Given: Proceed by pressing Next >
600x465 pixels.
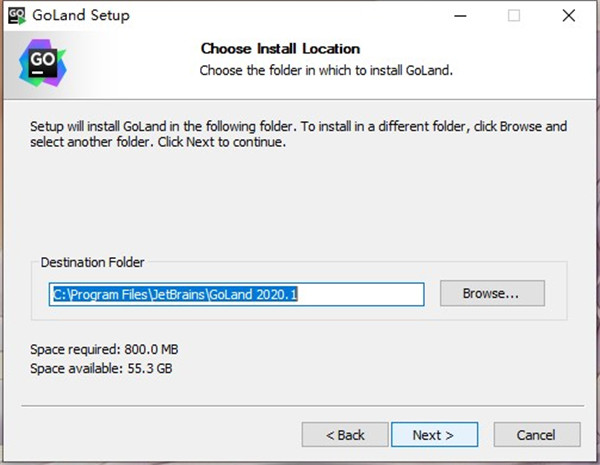Looking at the screenshot, I should point(433,435).
